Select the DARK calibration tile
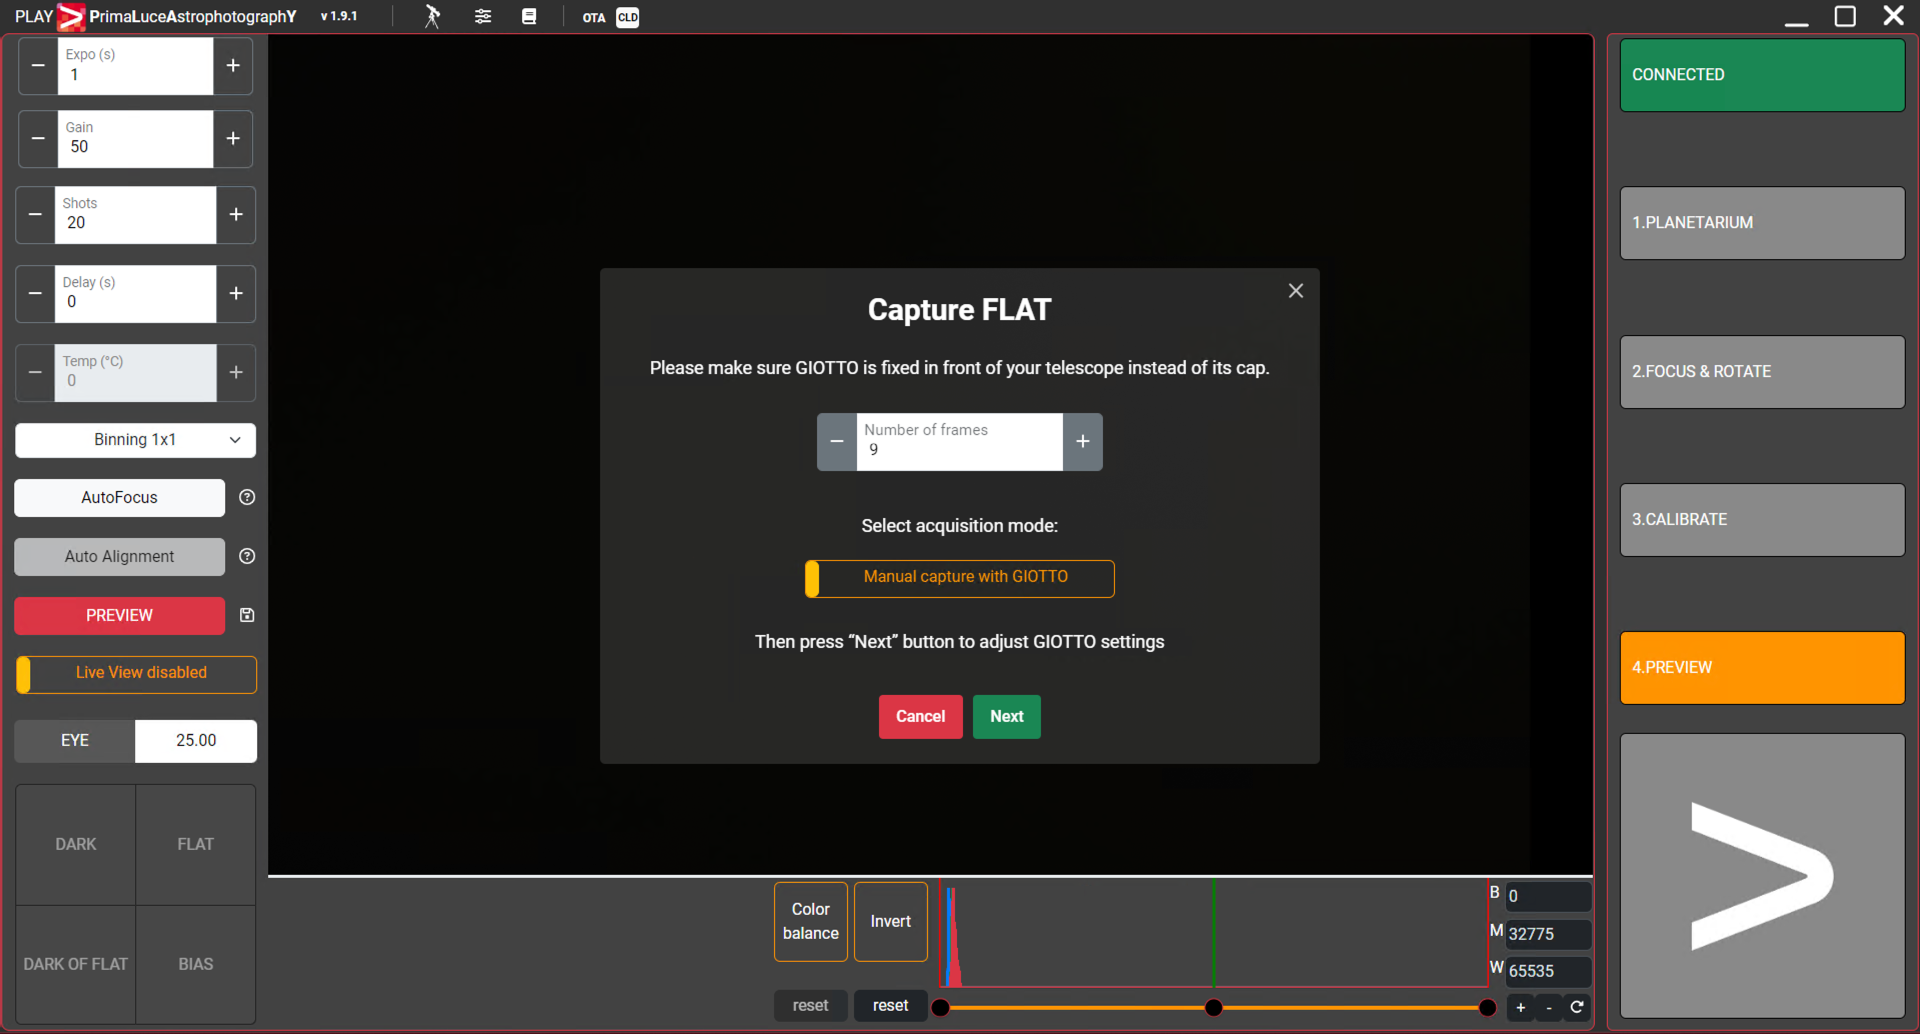Viewport: 1920px width, 1034px height. pyautogui.click(x=76, y=845)
